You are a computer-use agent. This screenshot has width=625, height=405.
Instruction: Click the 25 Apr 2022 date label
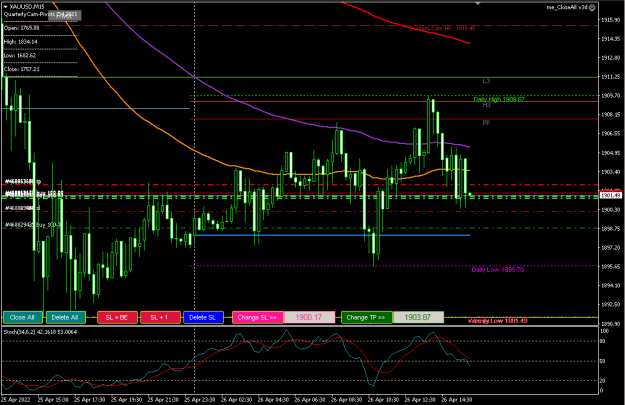pyautogui.click(x=15, y=399)
